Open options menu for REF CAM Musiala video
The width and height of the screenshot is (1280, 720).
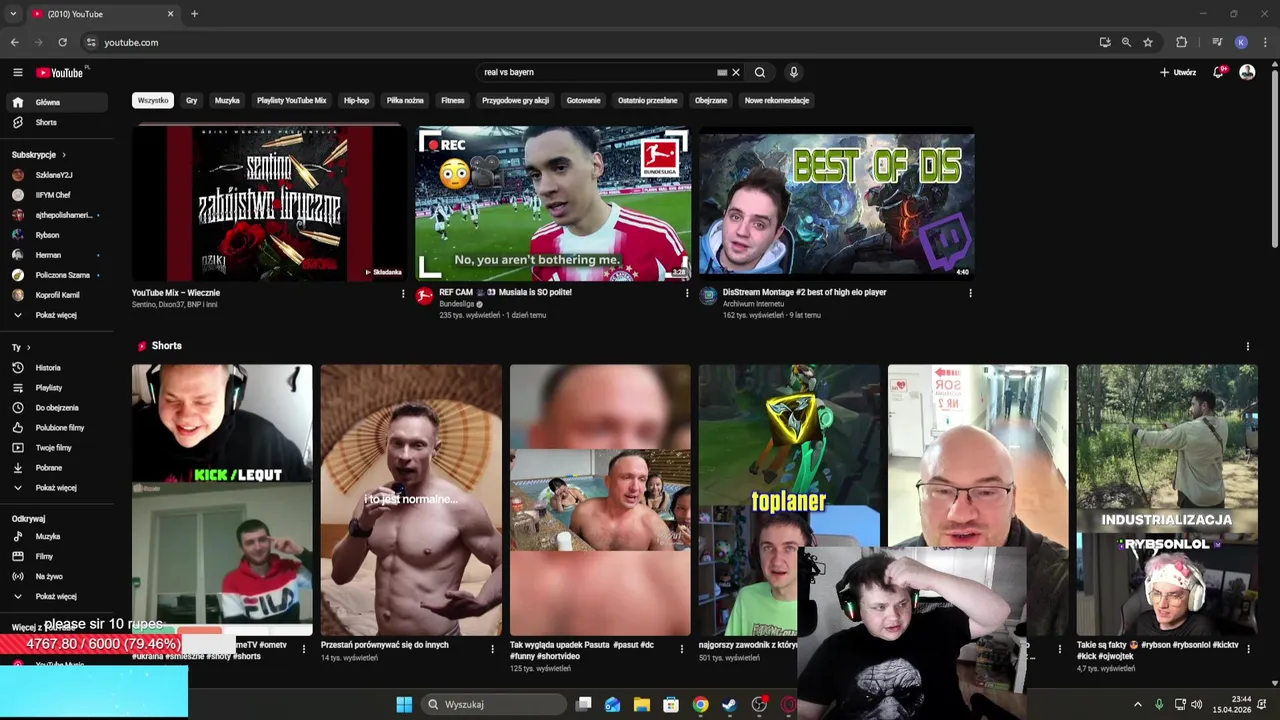pos(686,294)
